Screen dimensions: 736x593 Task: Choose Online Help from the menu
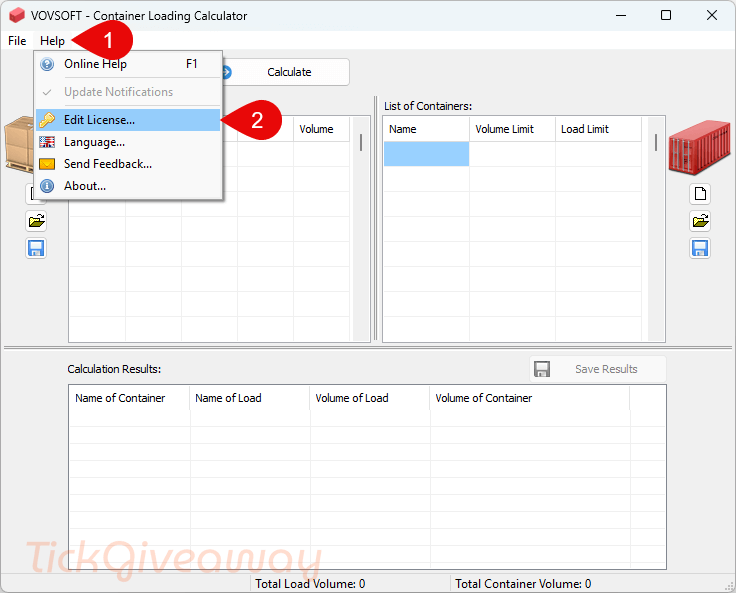tap(128, 64)
